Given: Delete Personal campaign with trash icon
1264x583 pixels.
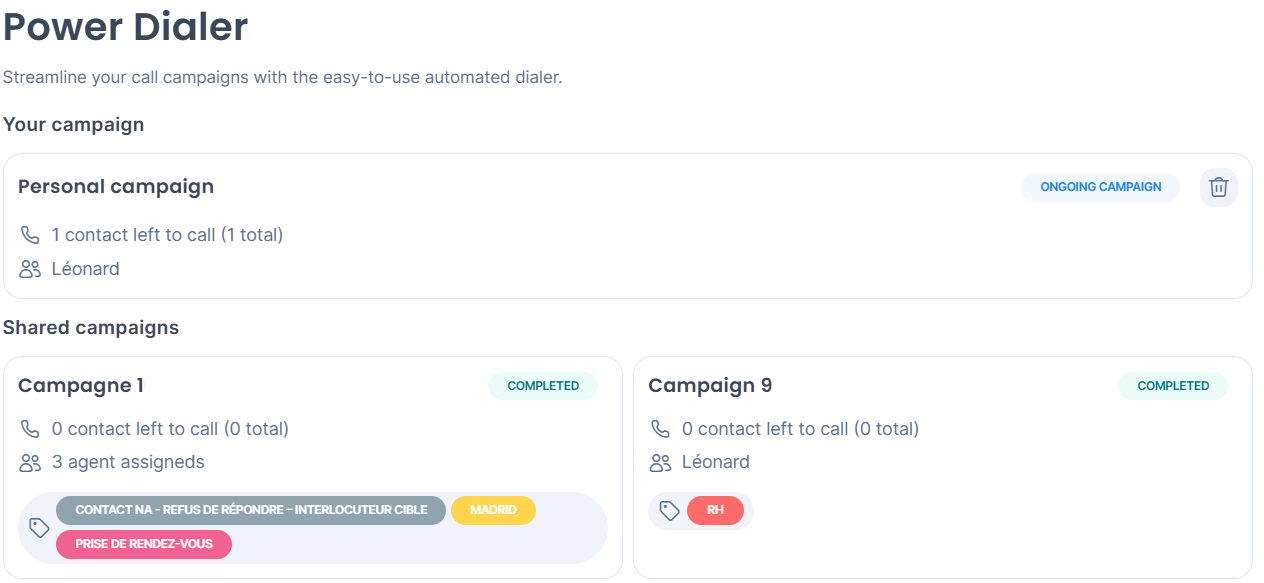Looking at the screenshot, I should (x=1218, y=187).
